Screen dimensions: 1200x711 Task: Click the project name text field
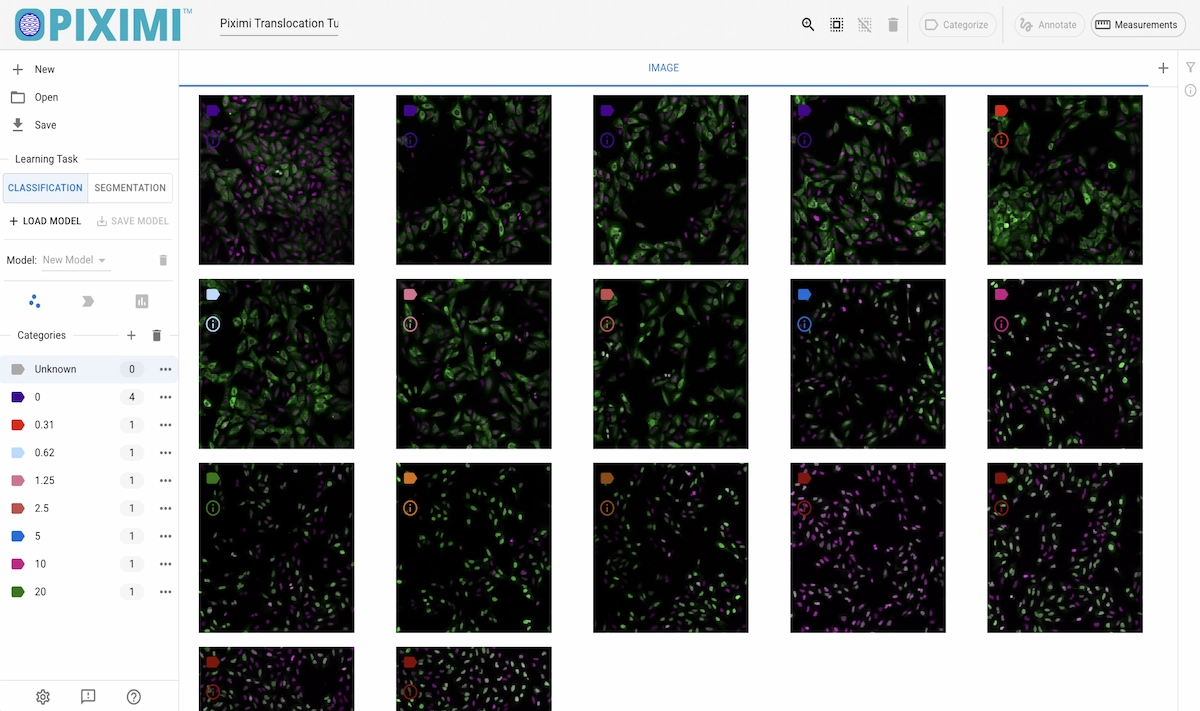point(279,24)
